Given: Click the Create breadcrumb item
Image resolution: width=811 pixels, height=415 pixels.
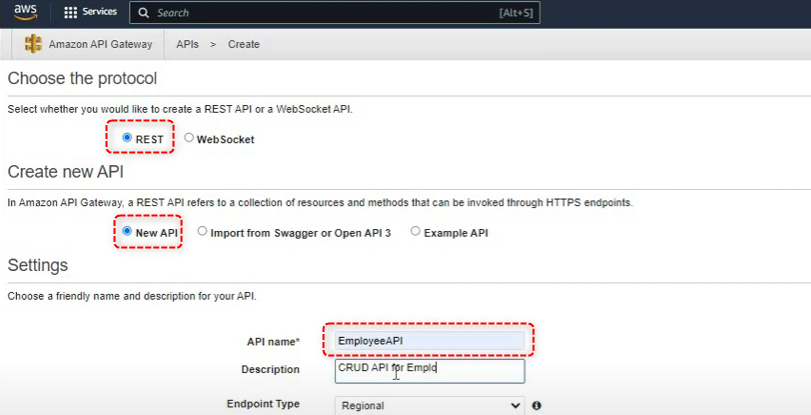Looking at the screenshot, I should pyautogui.click(x=244, y=44).
